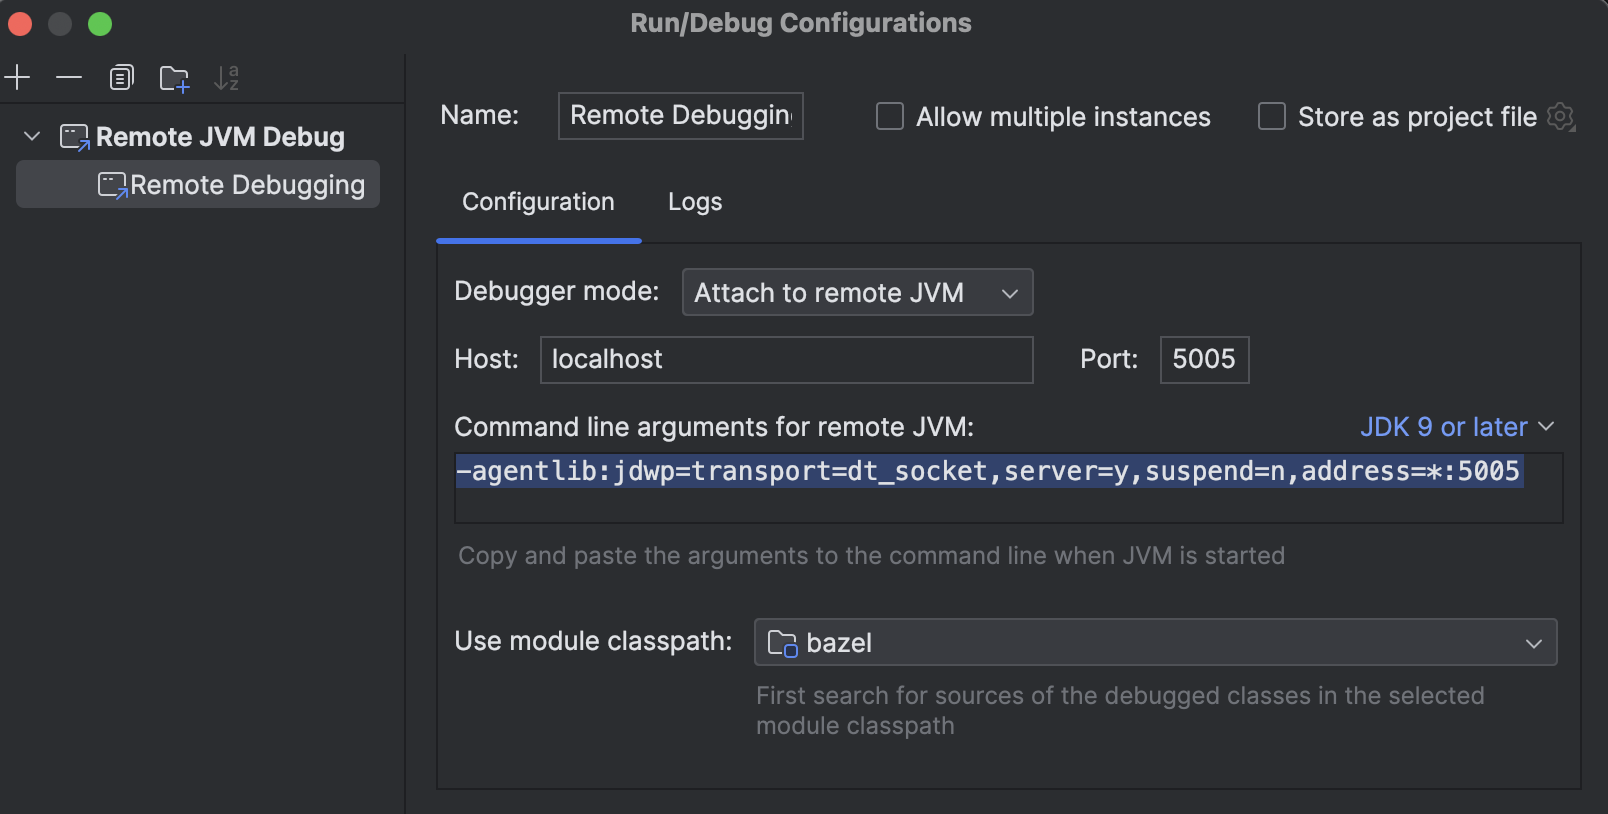Select the Configuration tab
The height and width of the screenshot is (814, 1608).
(538, 202)
